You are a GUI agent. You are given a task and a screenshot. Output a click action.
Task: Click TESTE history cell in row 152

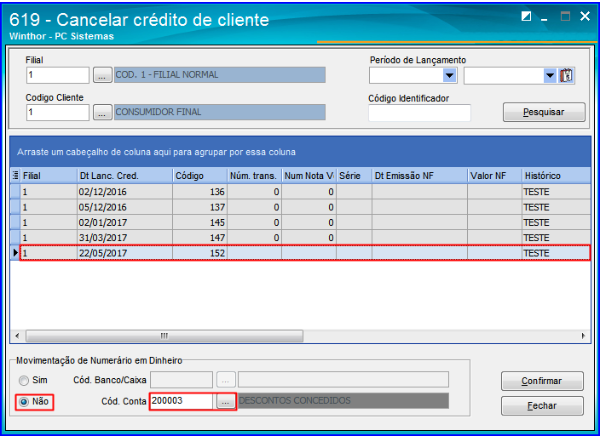coord(556,253)
